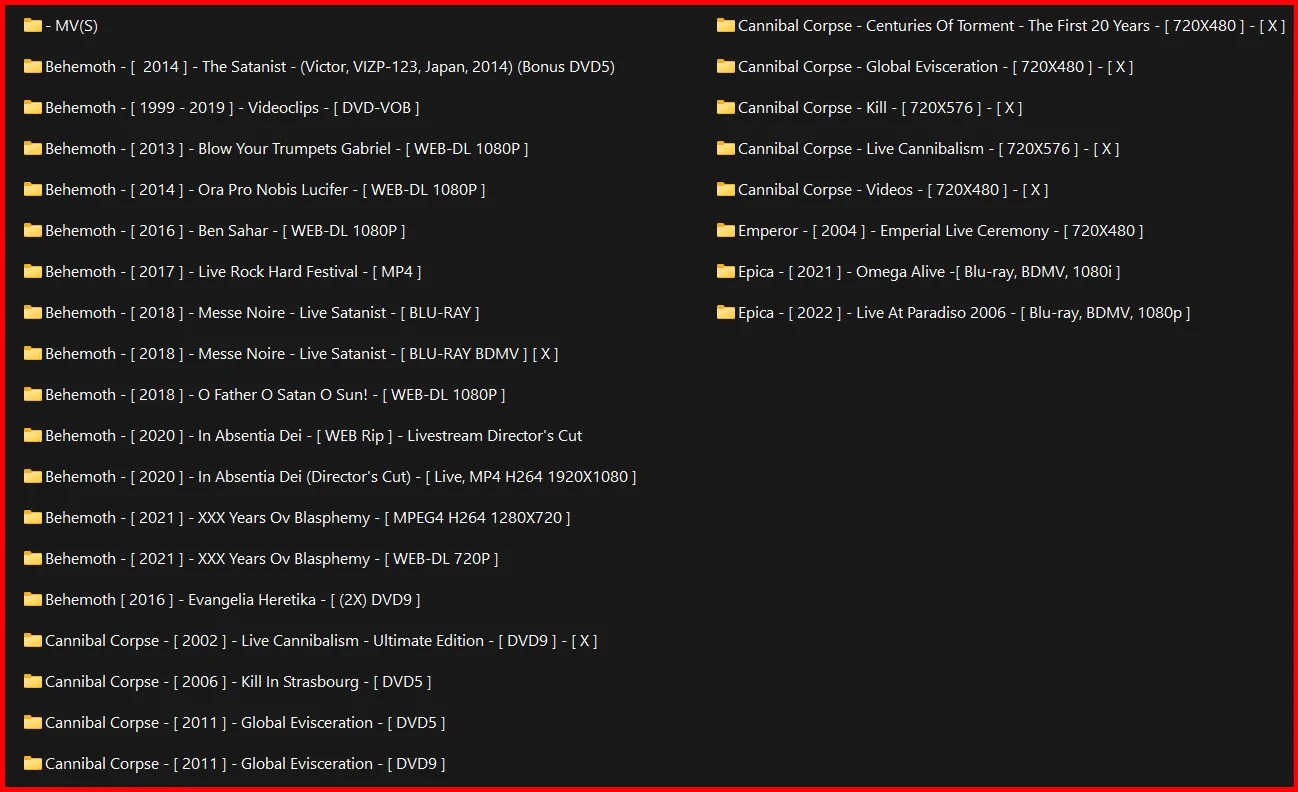
Task: Click folder icon for Global Evisceration DVD5
Action: (x=33, y=723)
